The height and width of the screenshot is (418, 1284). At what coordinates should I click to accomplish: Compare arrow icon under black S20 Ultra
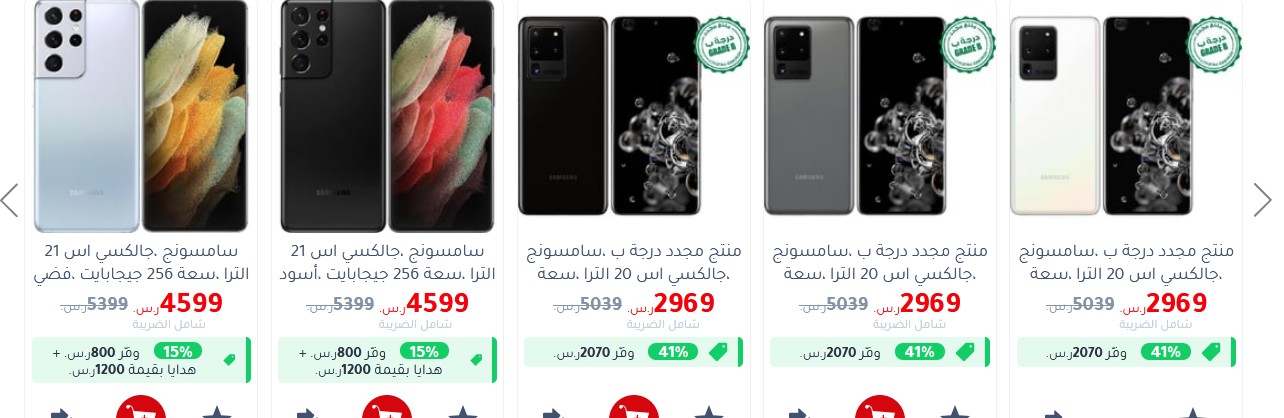click(553, 412)
